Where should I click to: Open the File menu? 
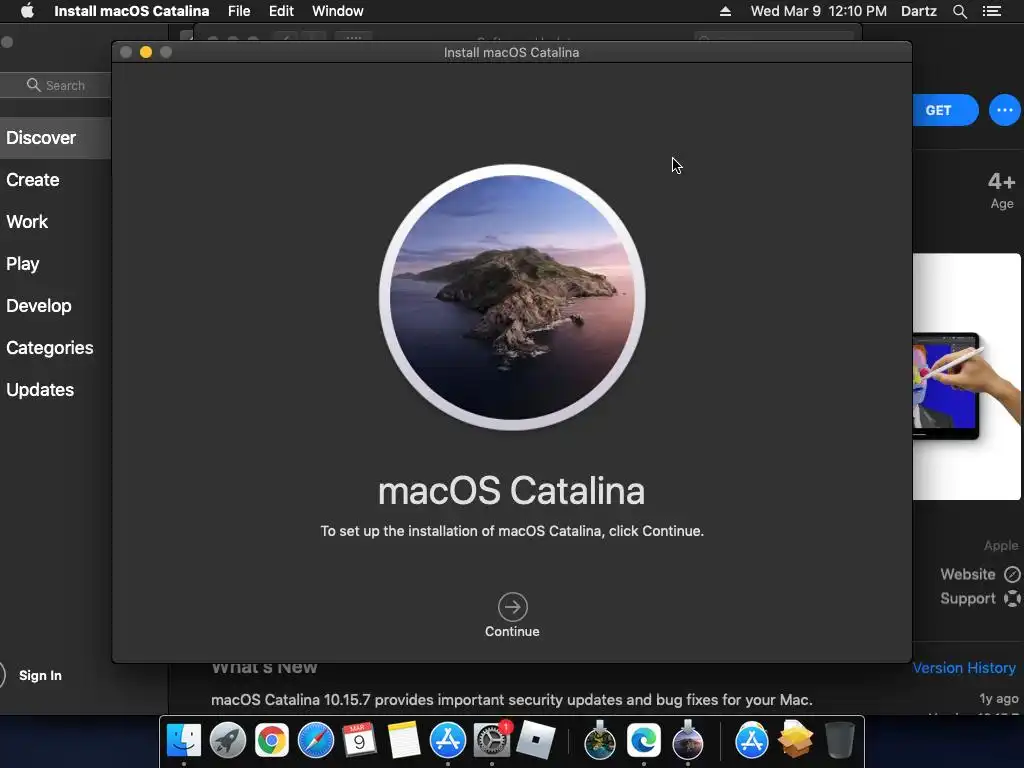coord(239,11)
